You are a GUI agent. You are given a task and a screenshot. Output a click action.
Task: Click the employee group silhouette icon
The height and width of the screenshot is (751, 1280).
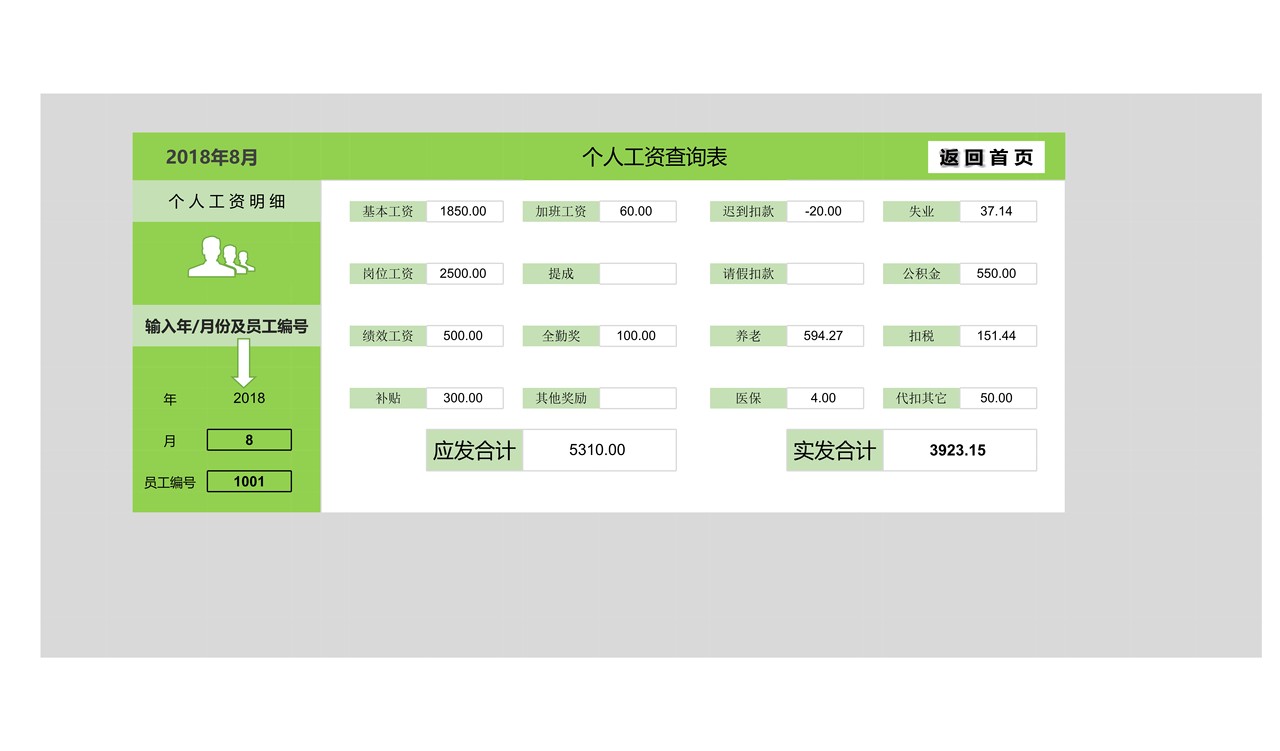[225, 259]
